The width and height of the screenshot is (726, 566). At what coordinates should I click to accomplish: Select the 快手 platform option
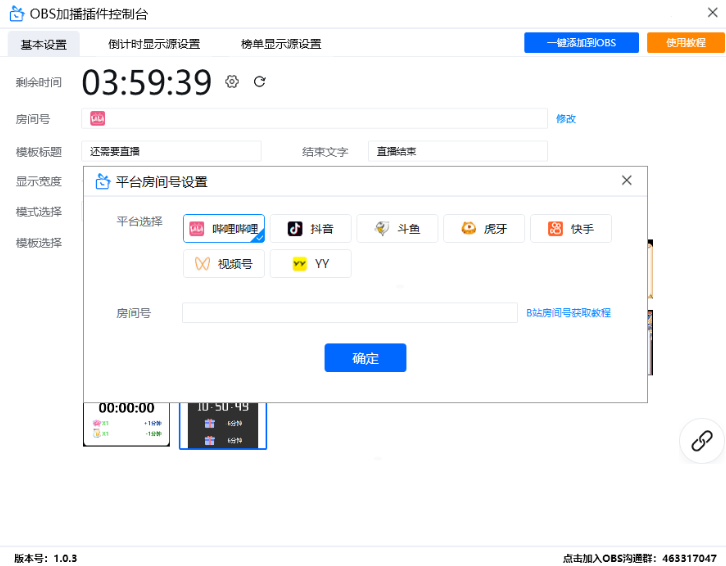coord(570,229)
